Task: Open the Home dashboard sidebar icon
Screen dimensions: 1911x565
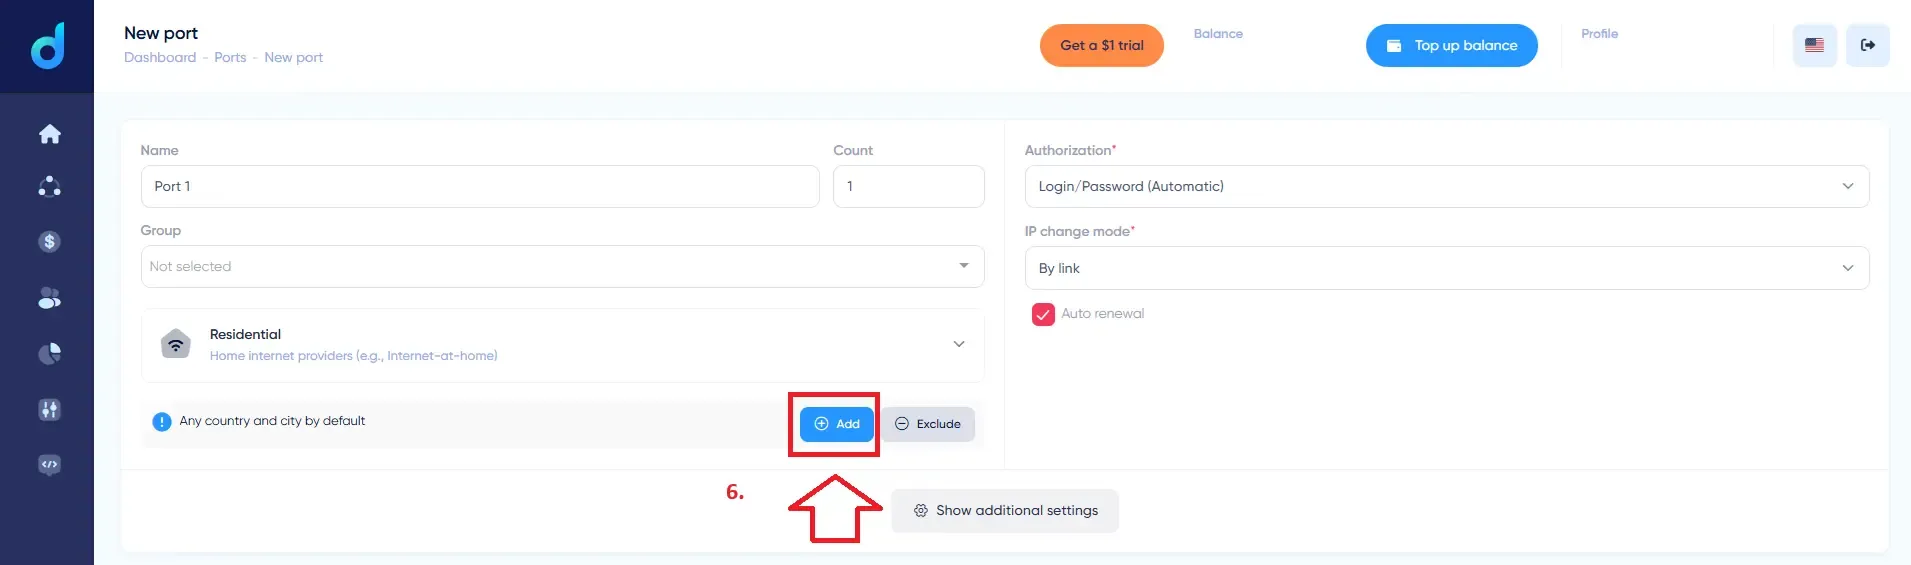Action: pos(49,134)
